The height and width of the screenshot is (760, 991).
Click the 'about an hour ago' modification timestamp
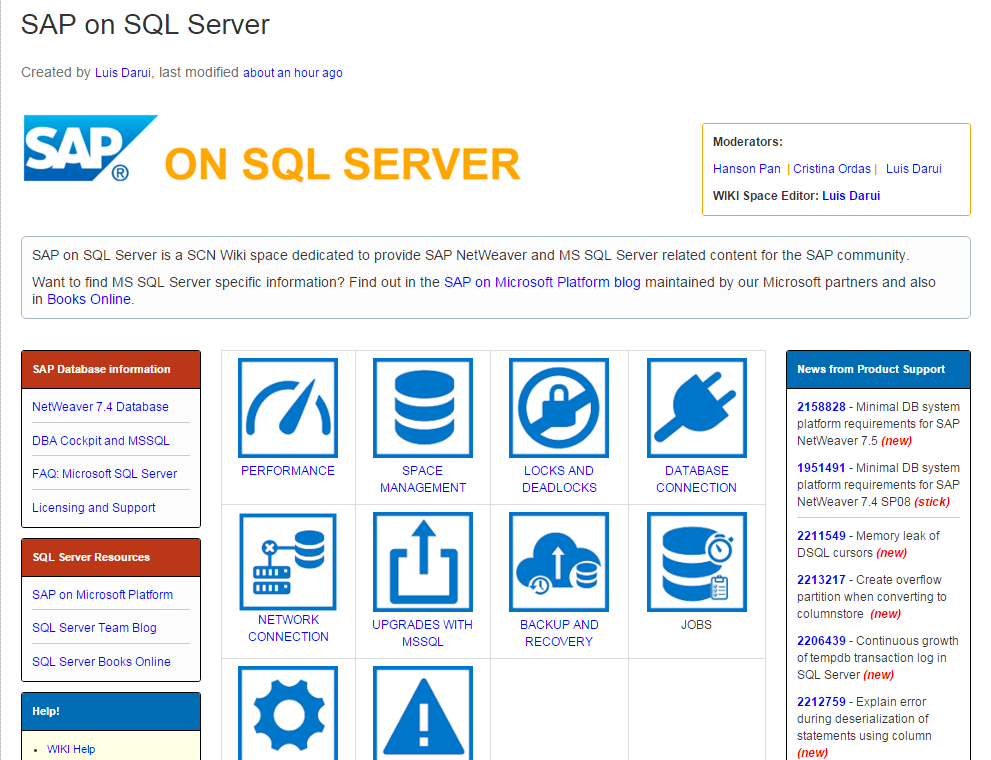[292, 72]
